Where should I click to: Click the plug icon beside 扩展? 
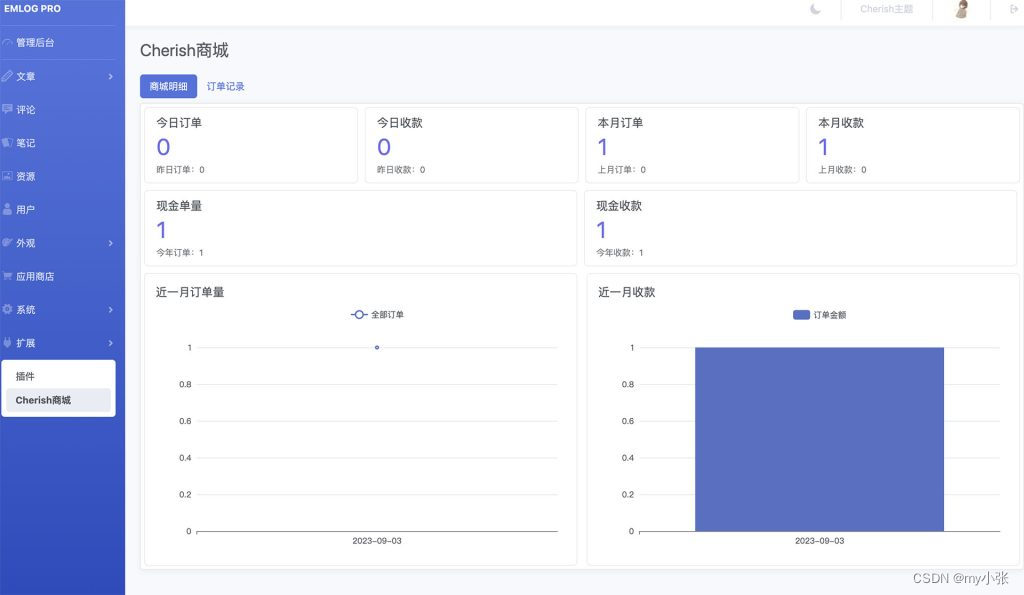pos(7,342)
